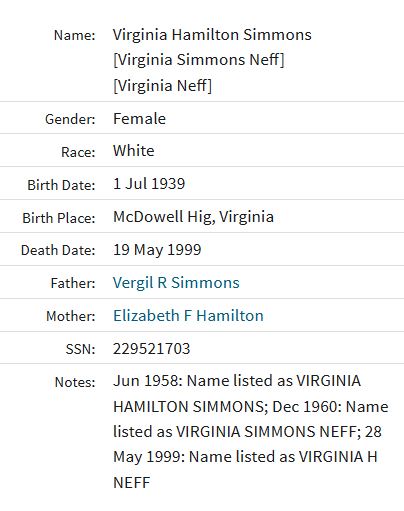Screen dimensions: 404x511
Task: Click the Notes text about Jun 1958
Action: [251, 431]
